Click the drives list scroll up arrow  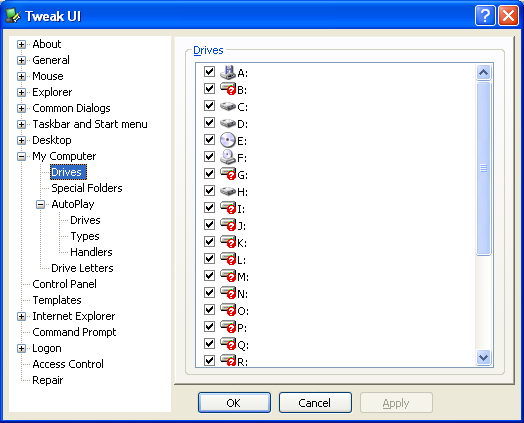point(484,73)
